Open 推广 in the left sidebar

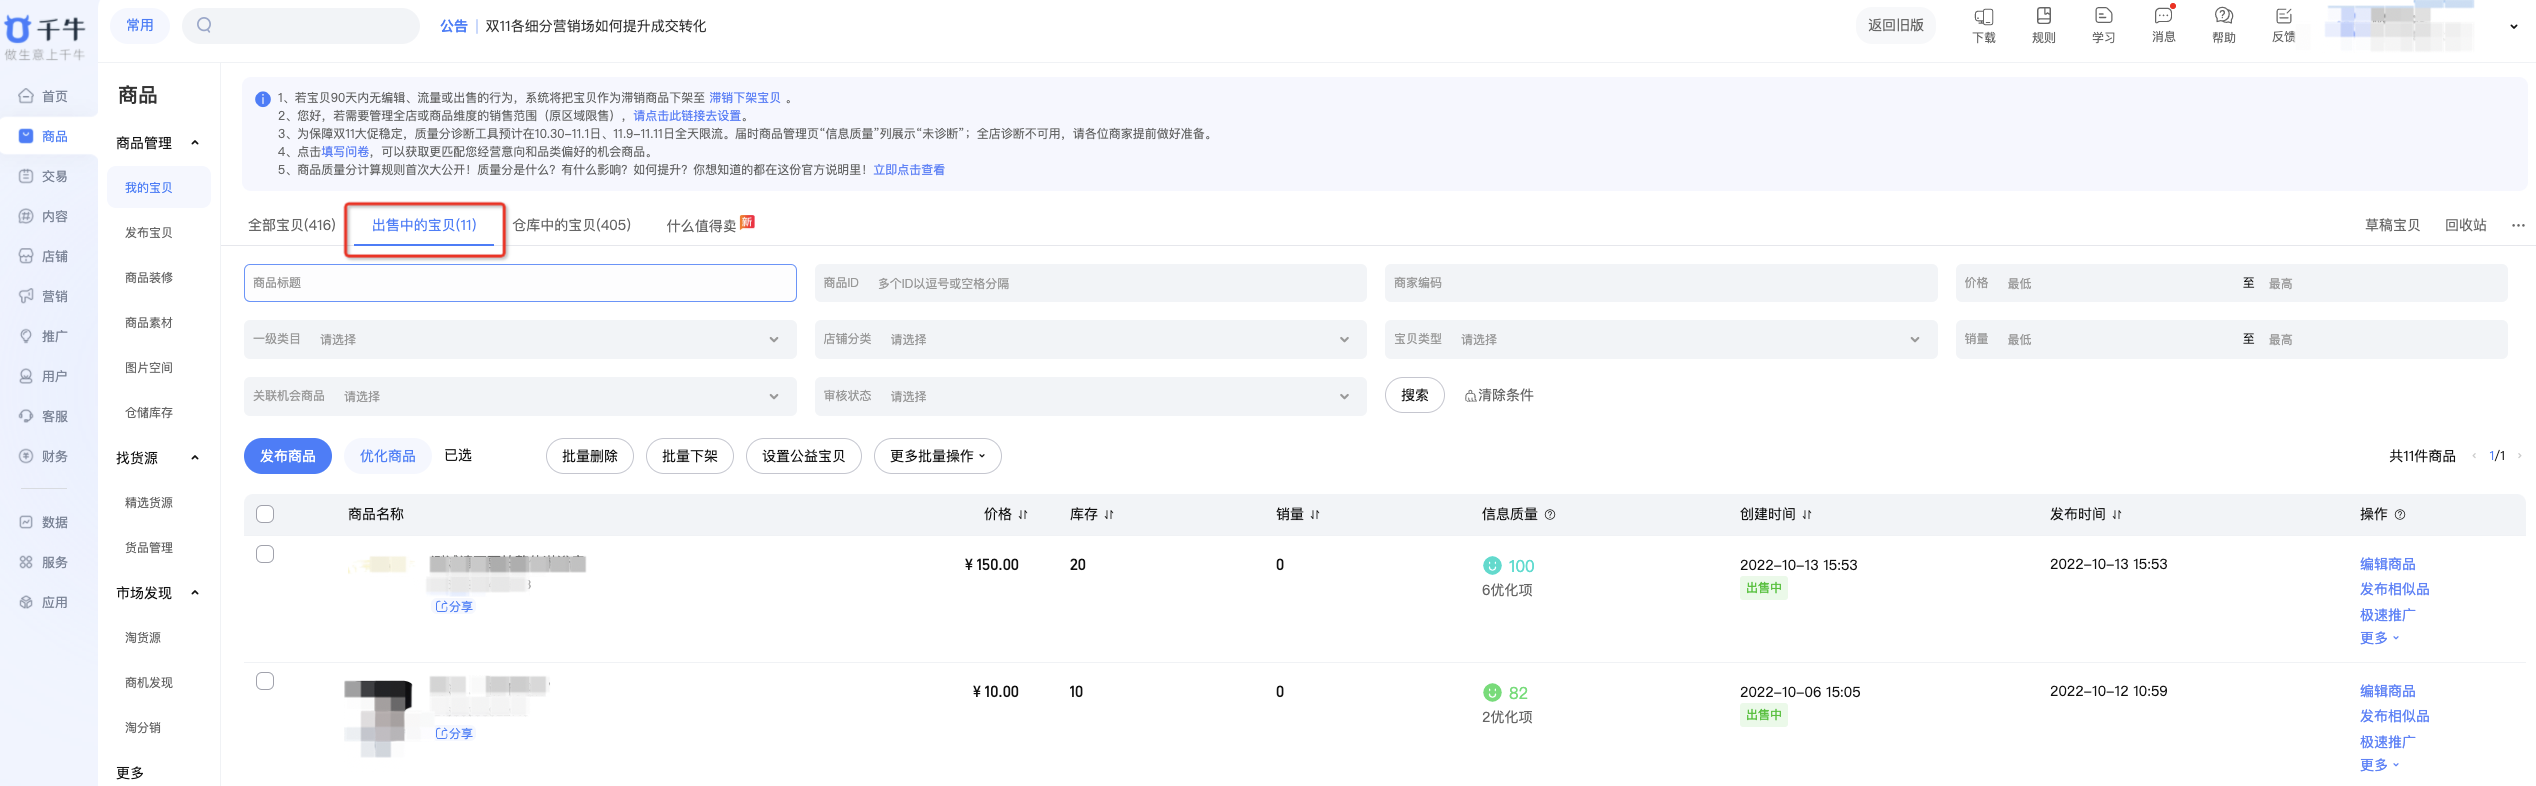pos(44,336)
